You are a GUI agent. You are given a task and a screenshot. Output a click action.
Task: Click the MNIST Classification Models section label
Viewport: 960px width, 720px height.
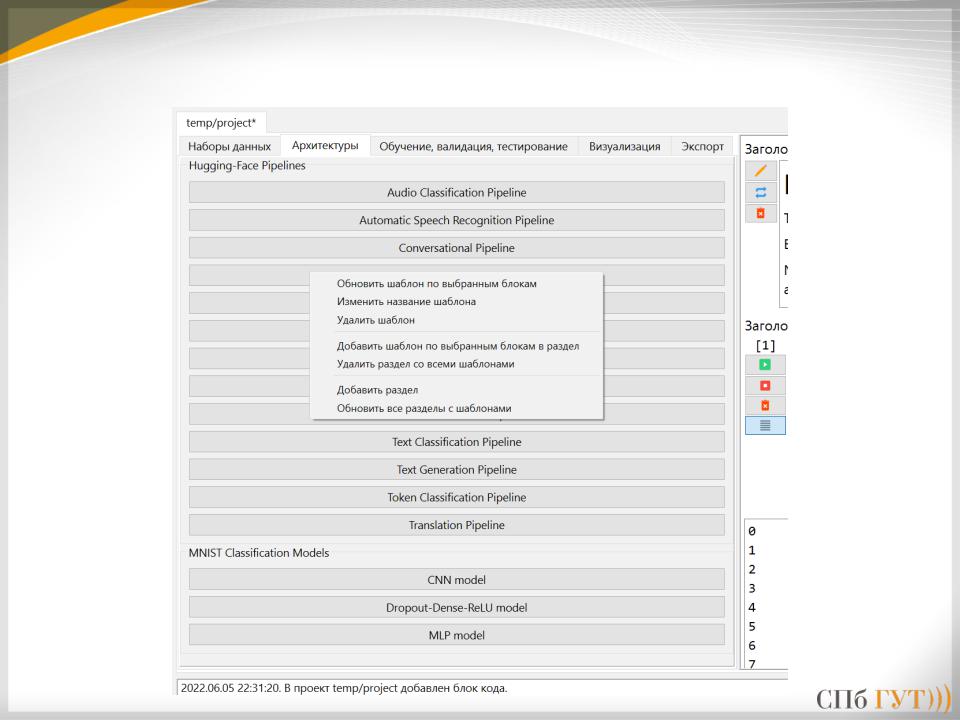258,553
